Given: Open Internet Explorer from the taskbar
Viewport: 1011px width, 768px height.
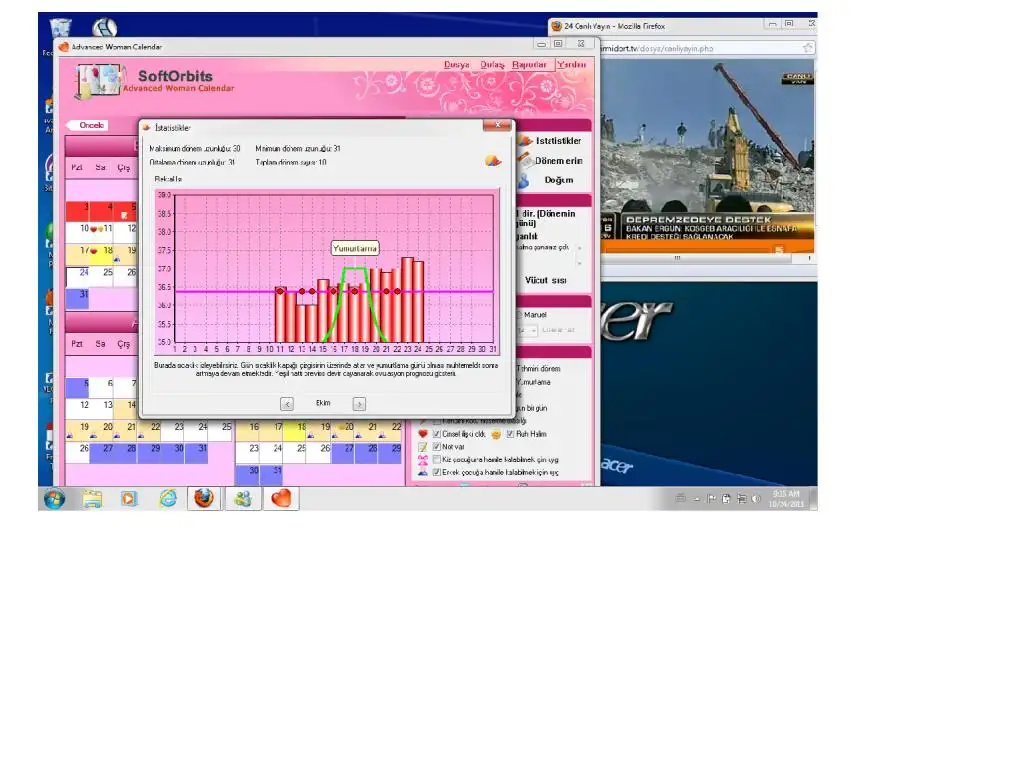Looking at the screenshot, I should 168,498.
